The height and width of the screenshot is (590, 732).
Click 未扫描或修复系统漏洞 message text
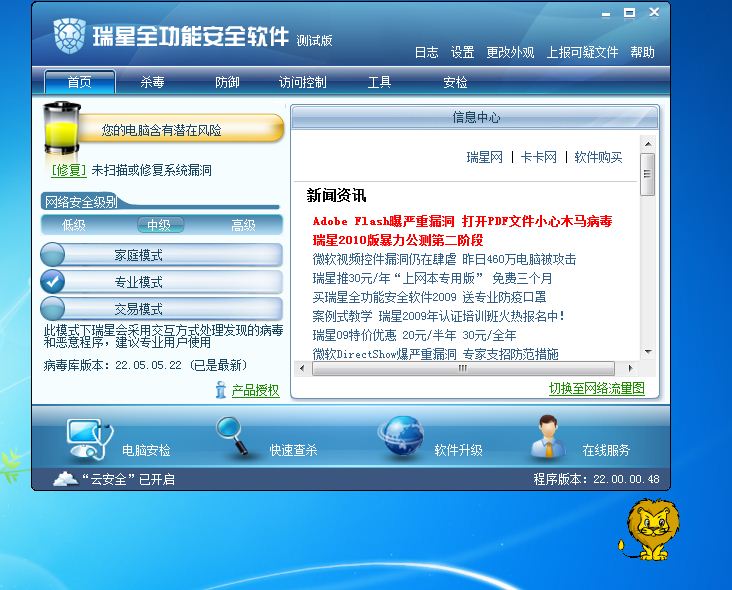click(152, 170)
